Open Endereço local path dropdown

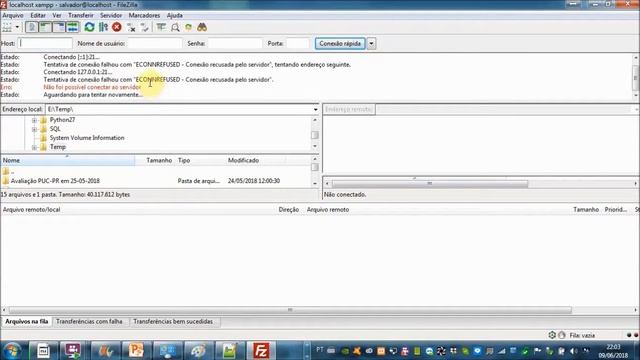click(x=316, y=109)
